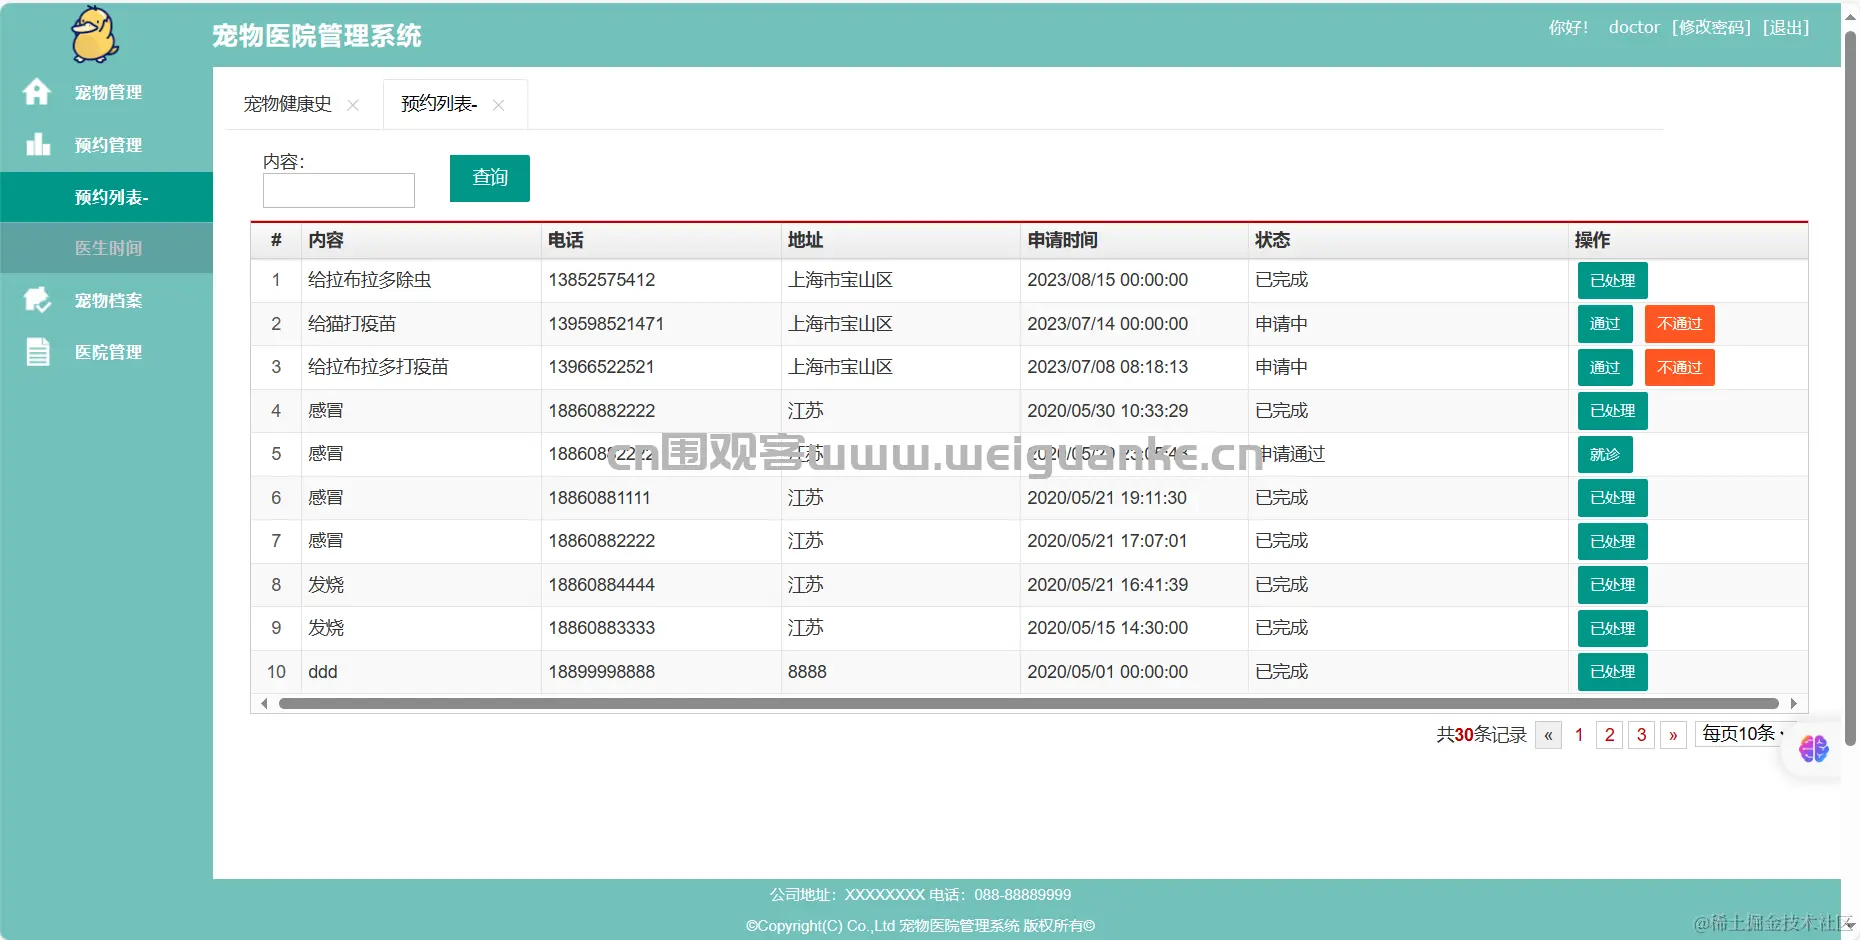Click phone number 139598521471
Viewport: 1860px width, 940px height.
click(606, 324)
